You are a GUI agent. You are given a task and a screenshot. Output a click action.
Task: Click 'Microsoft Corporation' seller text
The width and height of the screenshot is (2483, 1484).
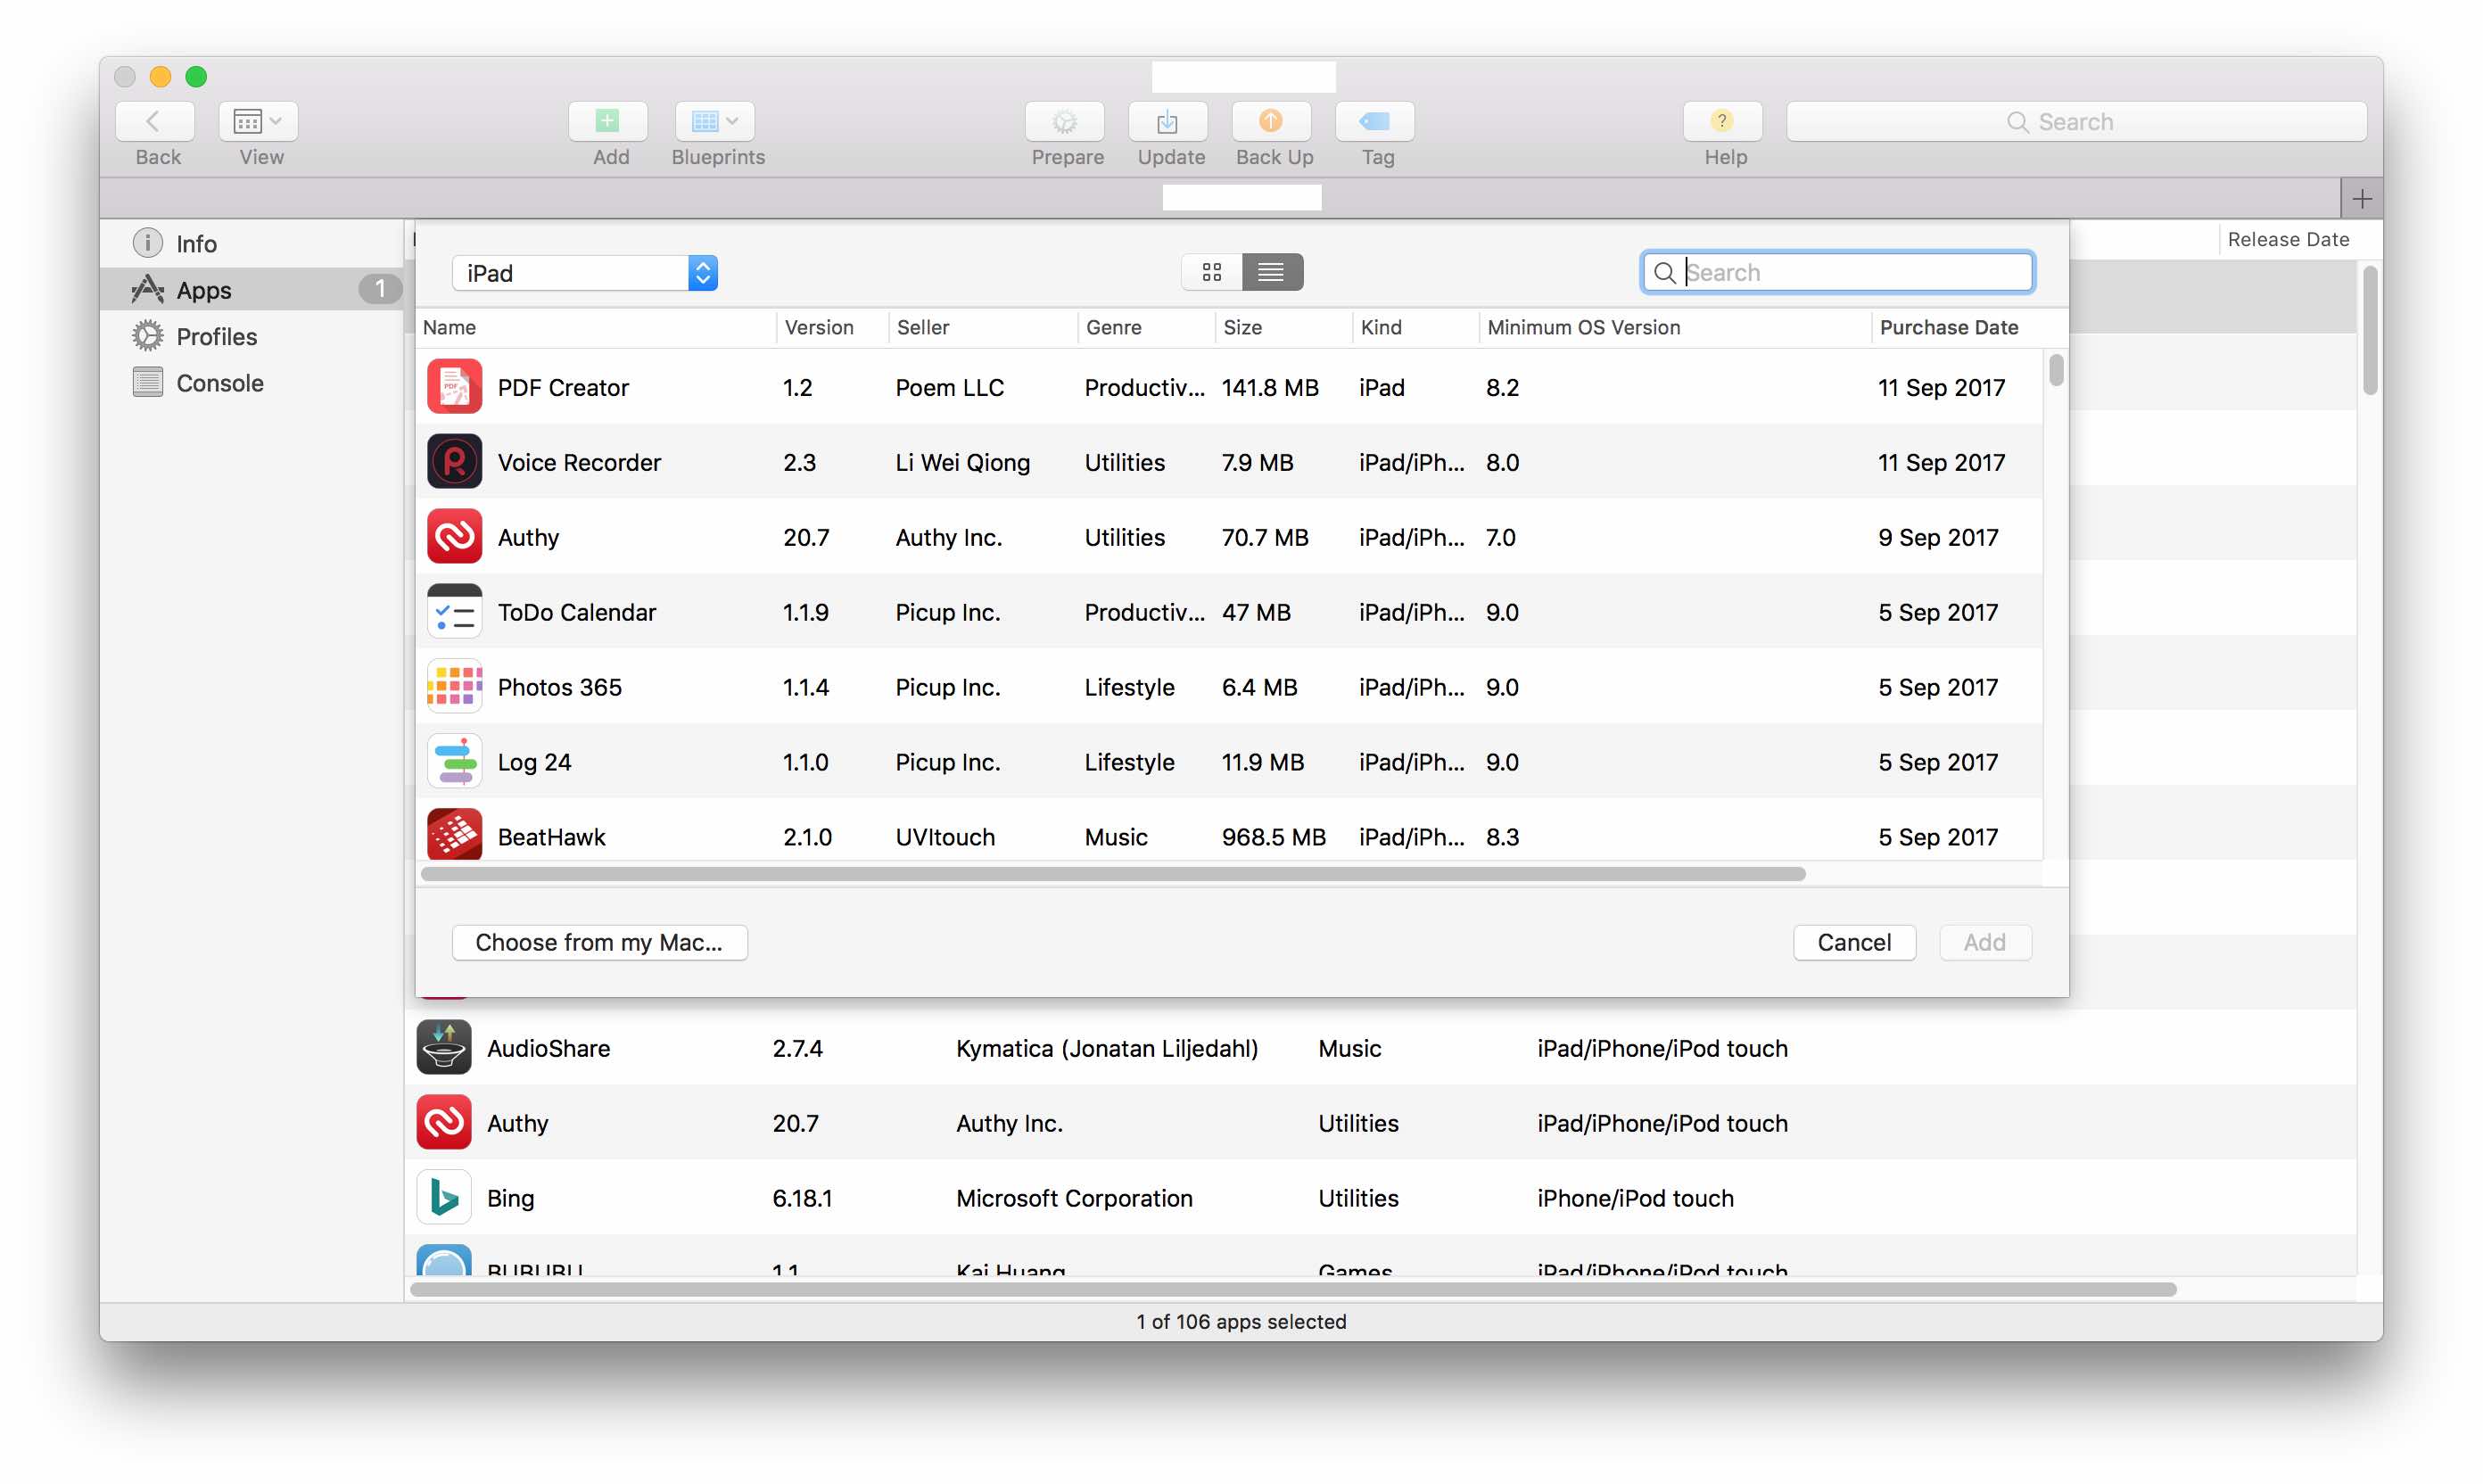(1074, 1198)
